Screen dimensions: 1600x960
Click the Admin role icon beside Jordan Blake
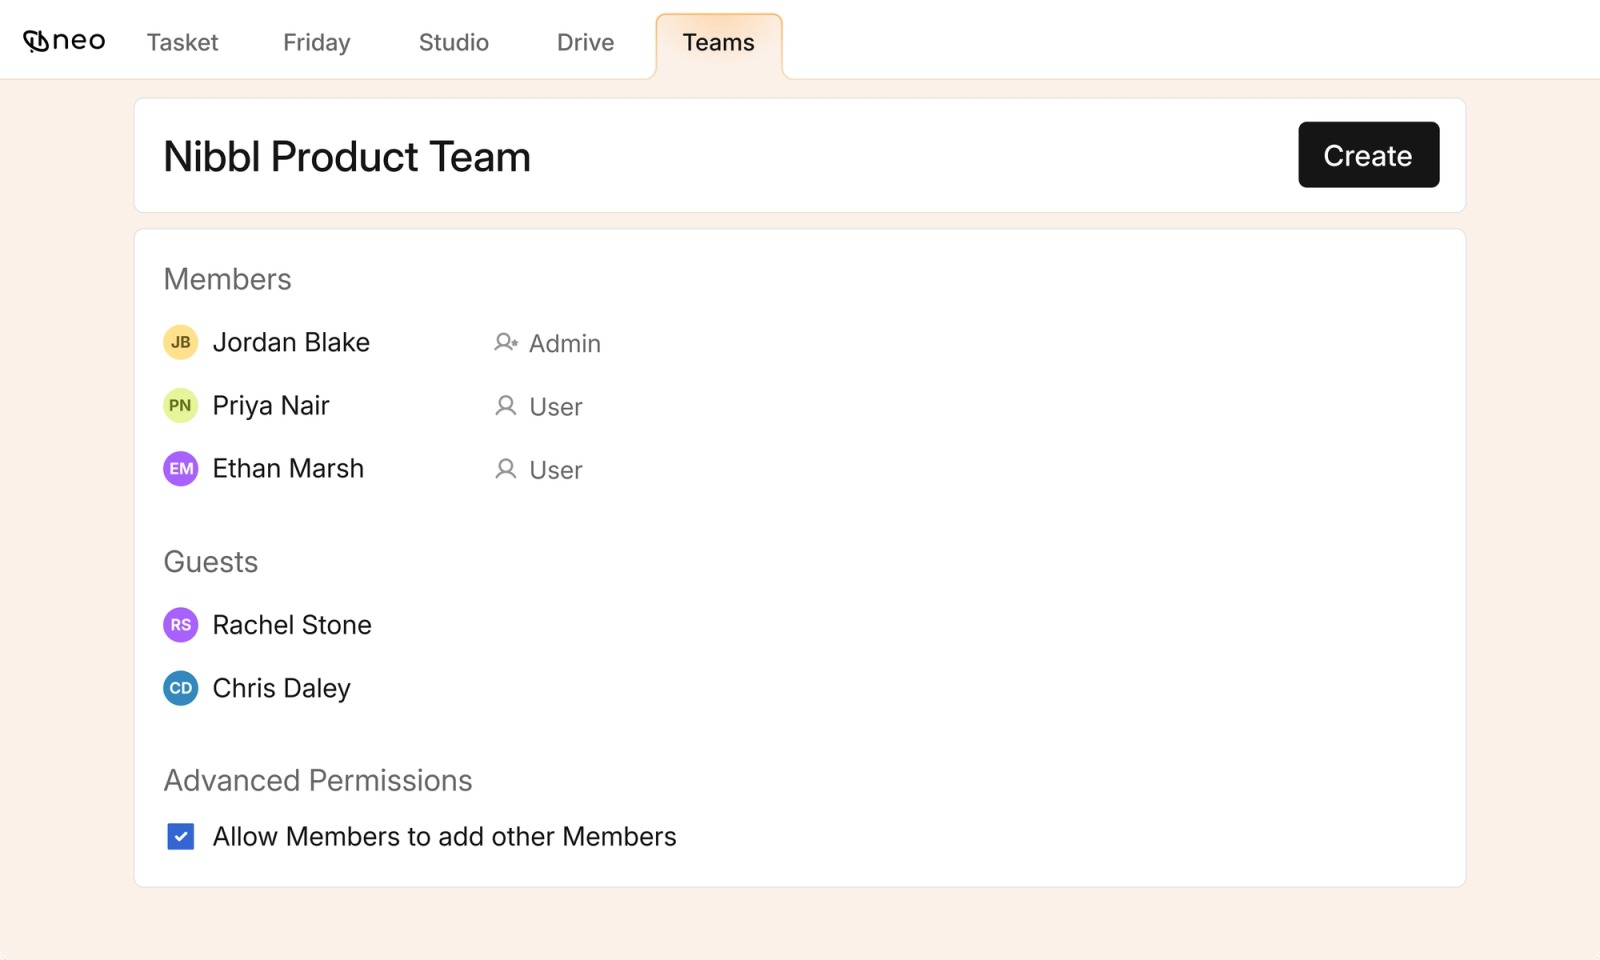click(506, 343)
